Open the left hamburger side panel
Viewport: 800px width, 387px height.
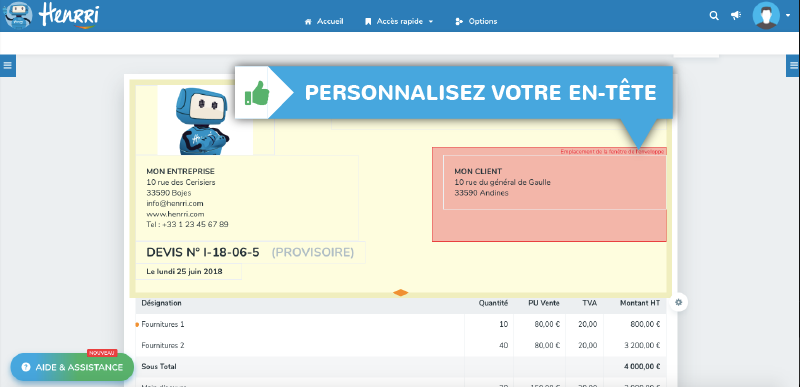click(8, 65)
